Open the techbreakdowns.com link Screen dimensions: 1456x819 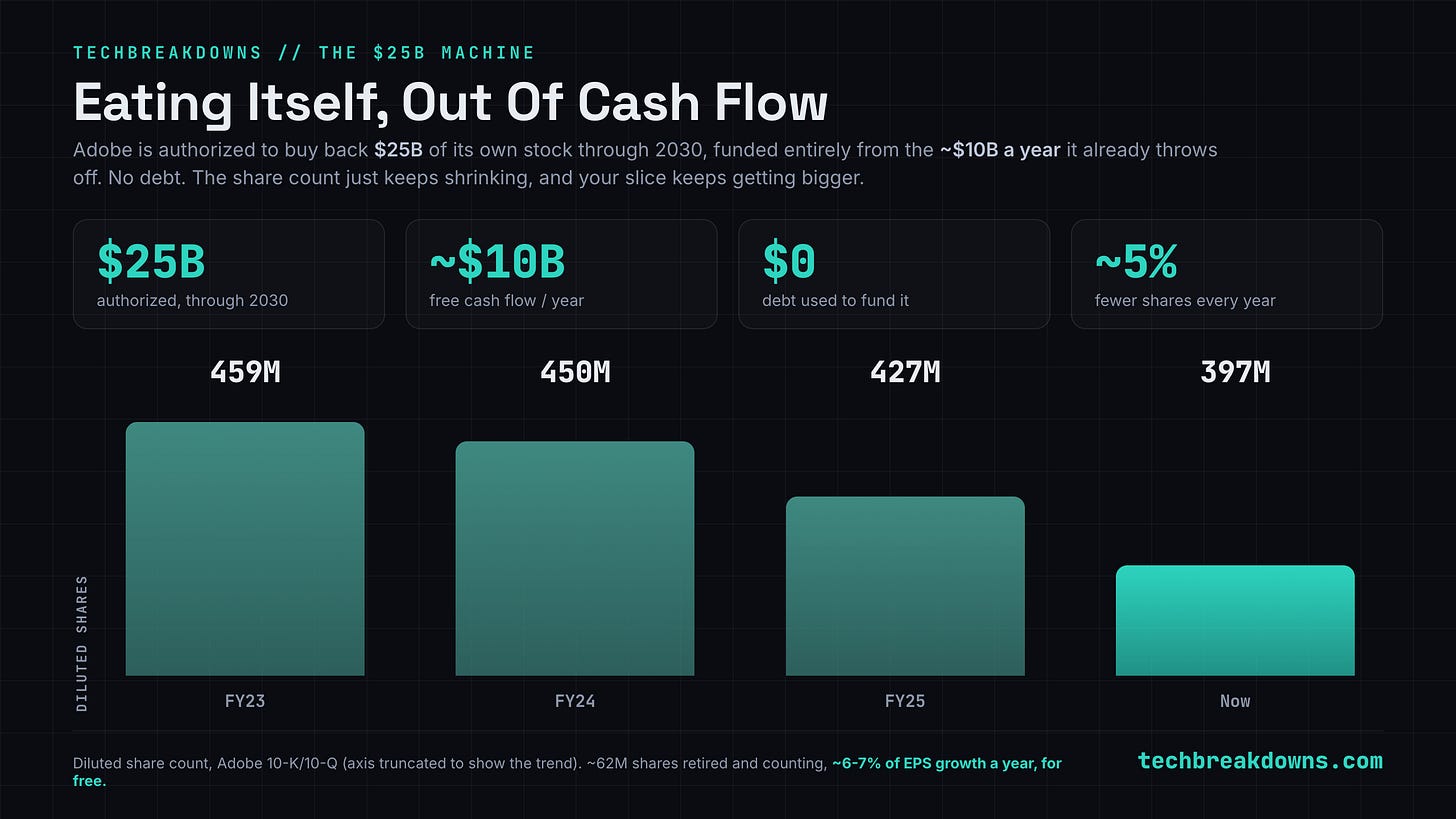(x=1260, y=761)
